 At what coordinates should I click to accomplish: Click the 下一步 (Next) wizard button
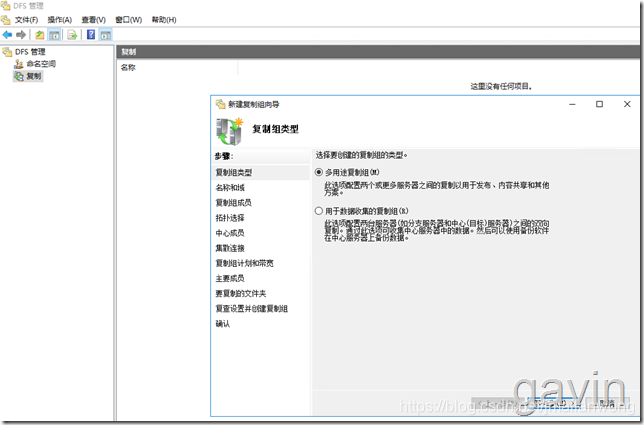point(553,403)
